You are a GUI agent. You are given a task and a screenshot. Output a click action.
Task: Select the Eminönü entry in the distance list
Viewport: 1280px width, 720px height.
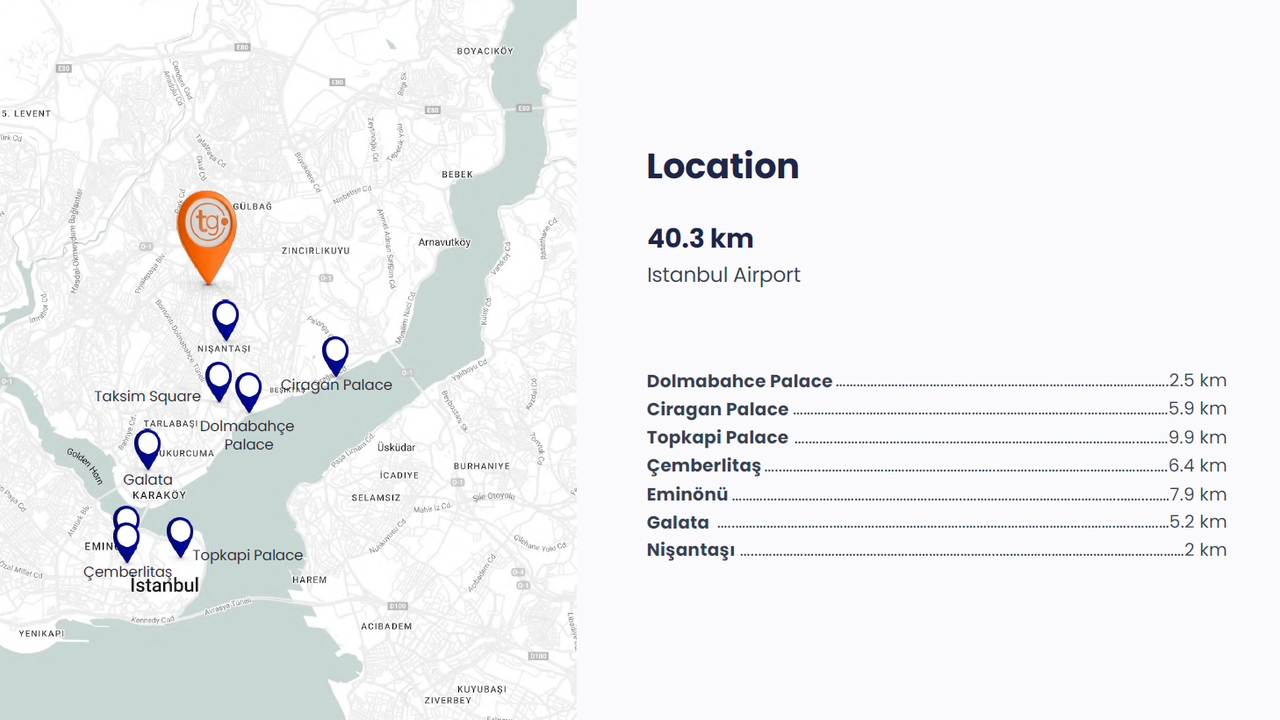pyautogui.click(x=687, y=494)
